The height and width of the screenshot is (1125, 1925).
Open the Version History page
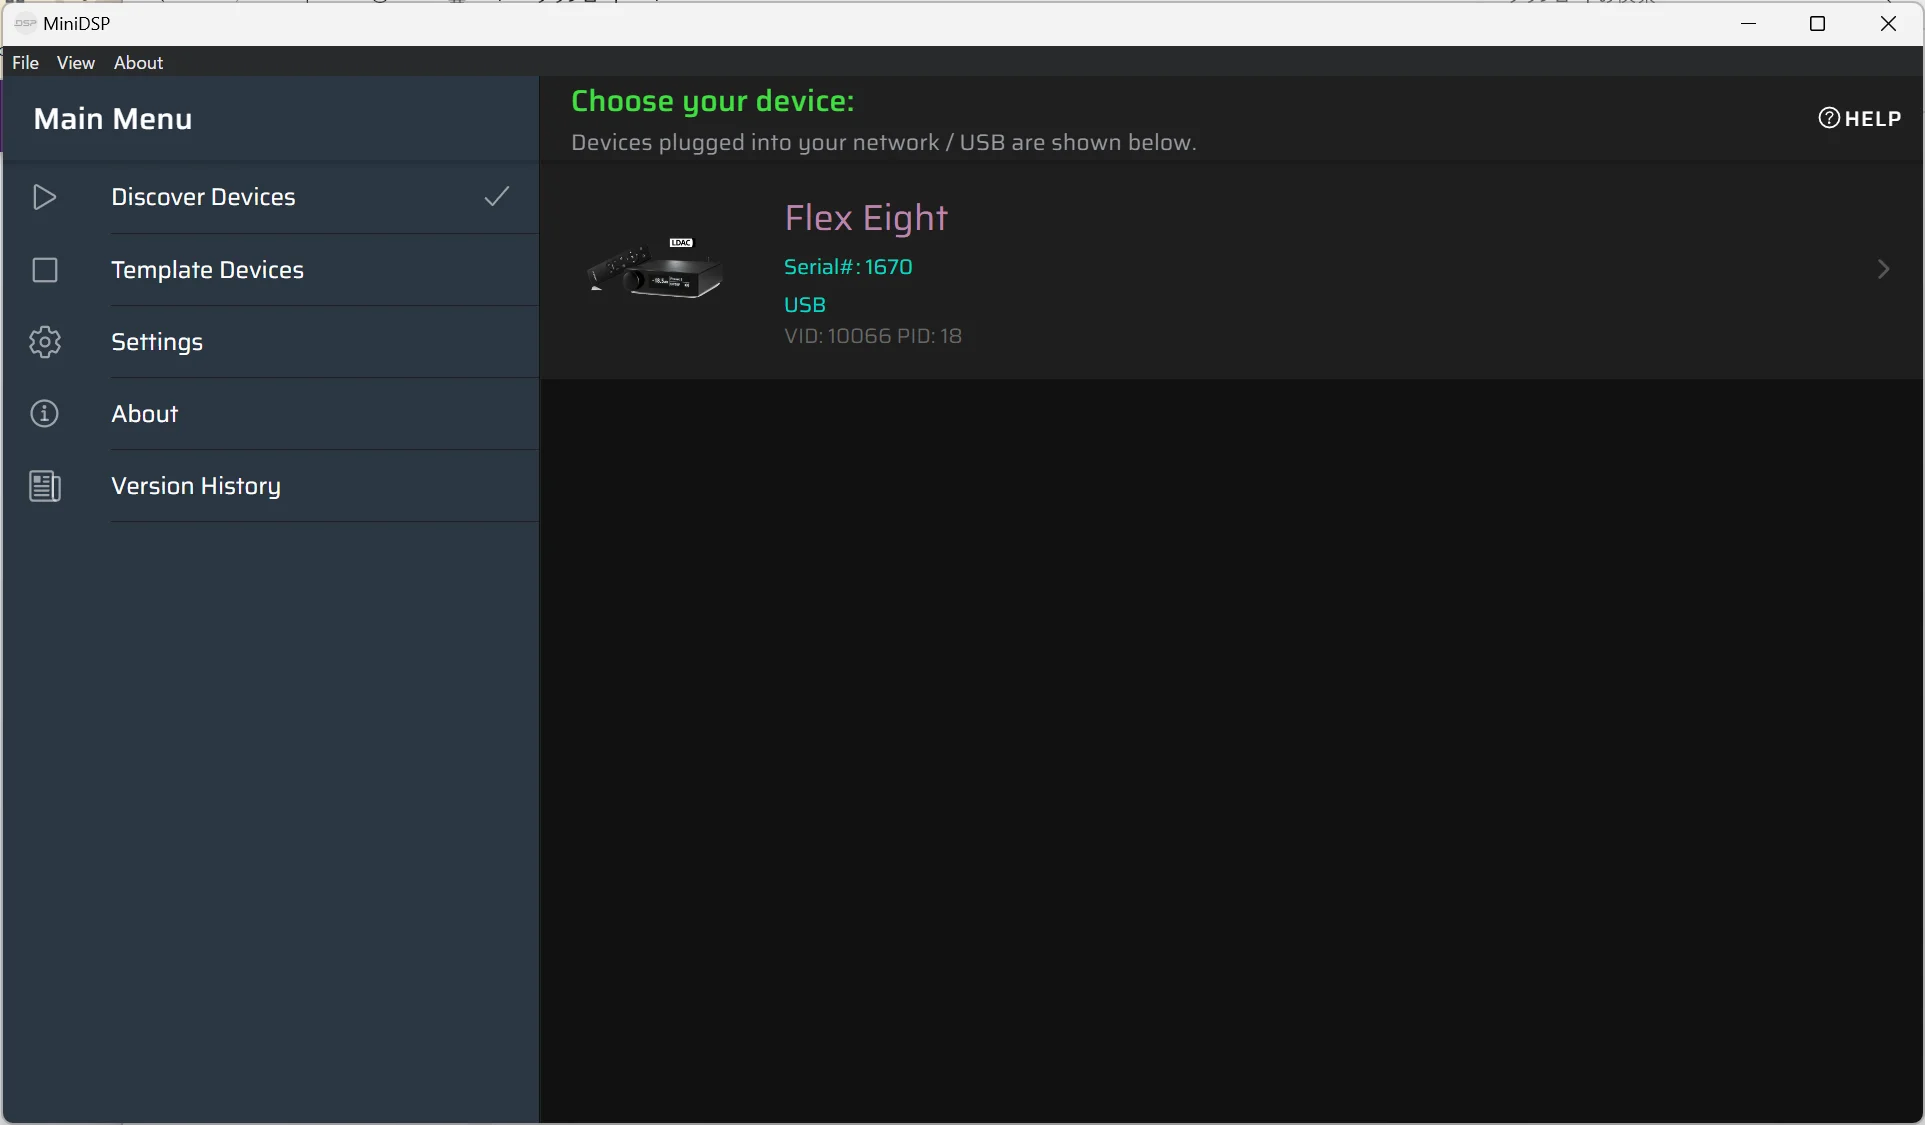coord(196,486)
